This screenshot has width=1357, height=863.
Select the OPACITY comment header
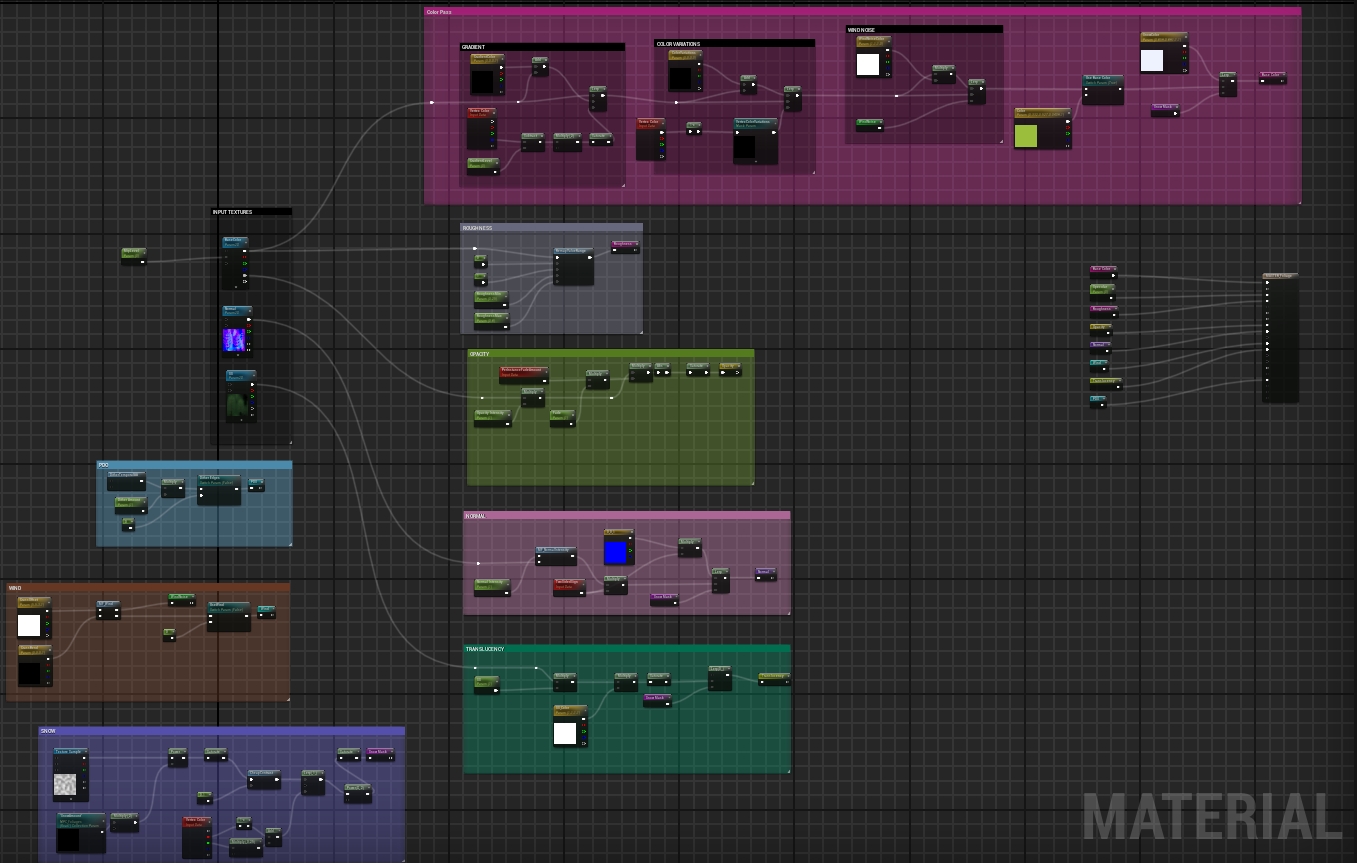click(x=610, y=354)
